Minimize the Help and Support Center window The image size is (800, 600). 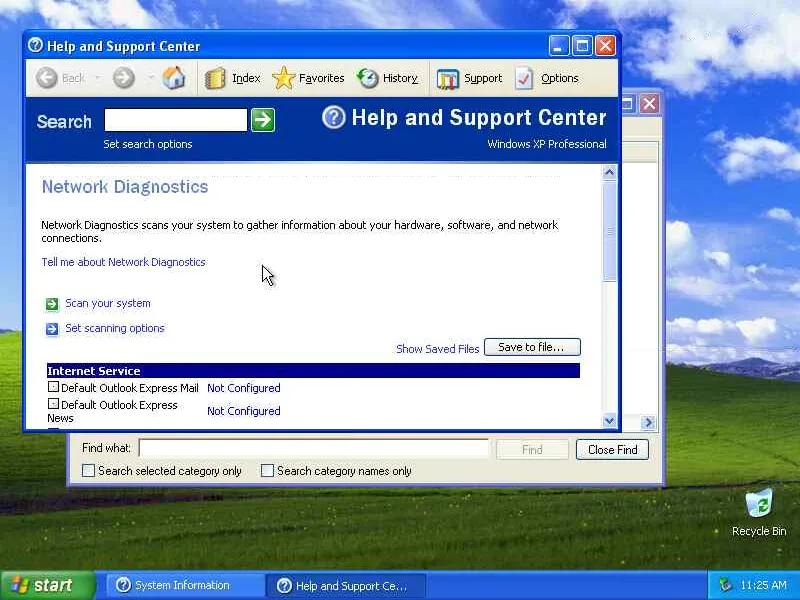[x=559, y=46]
